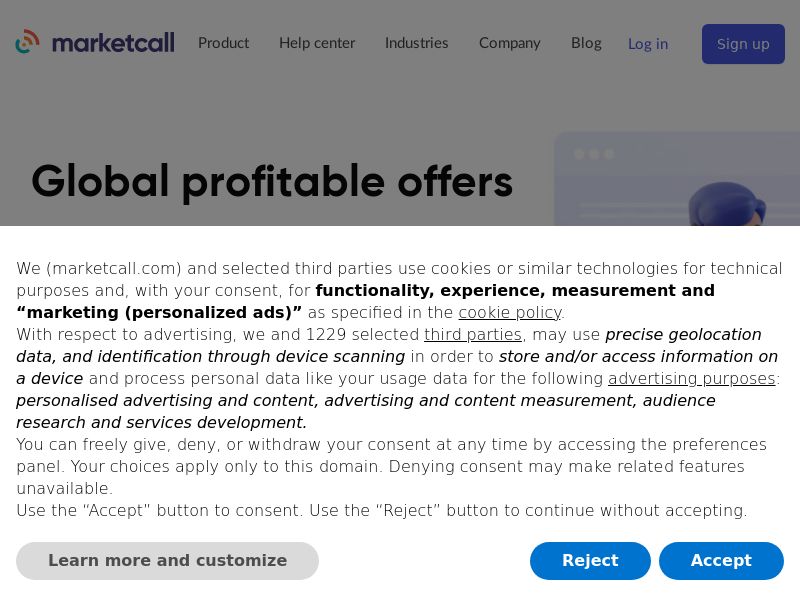Click the blue character illustration

point(727,204)
